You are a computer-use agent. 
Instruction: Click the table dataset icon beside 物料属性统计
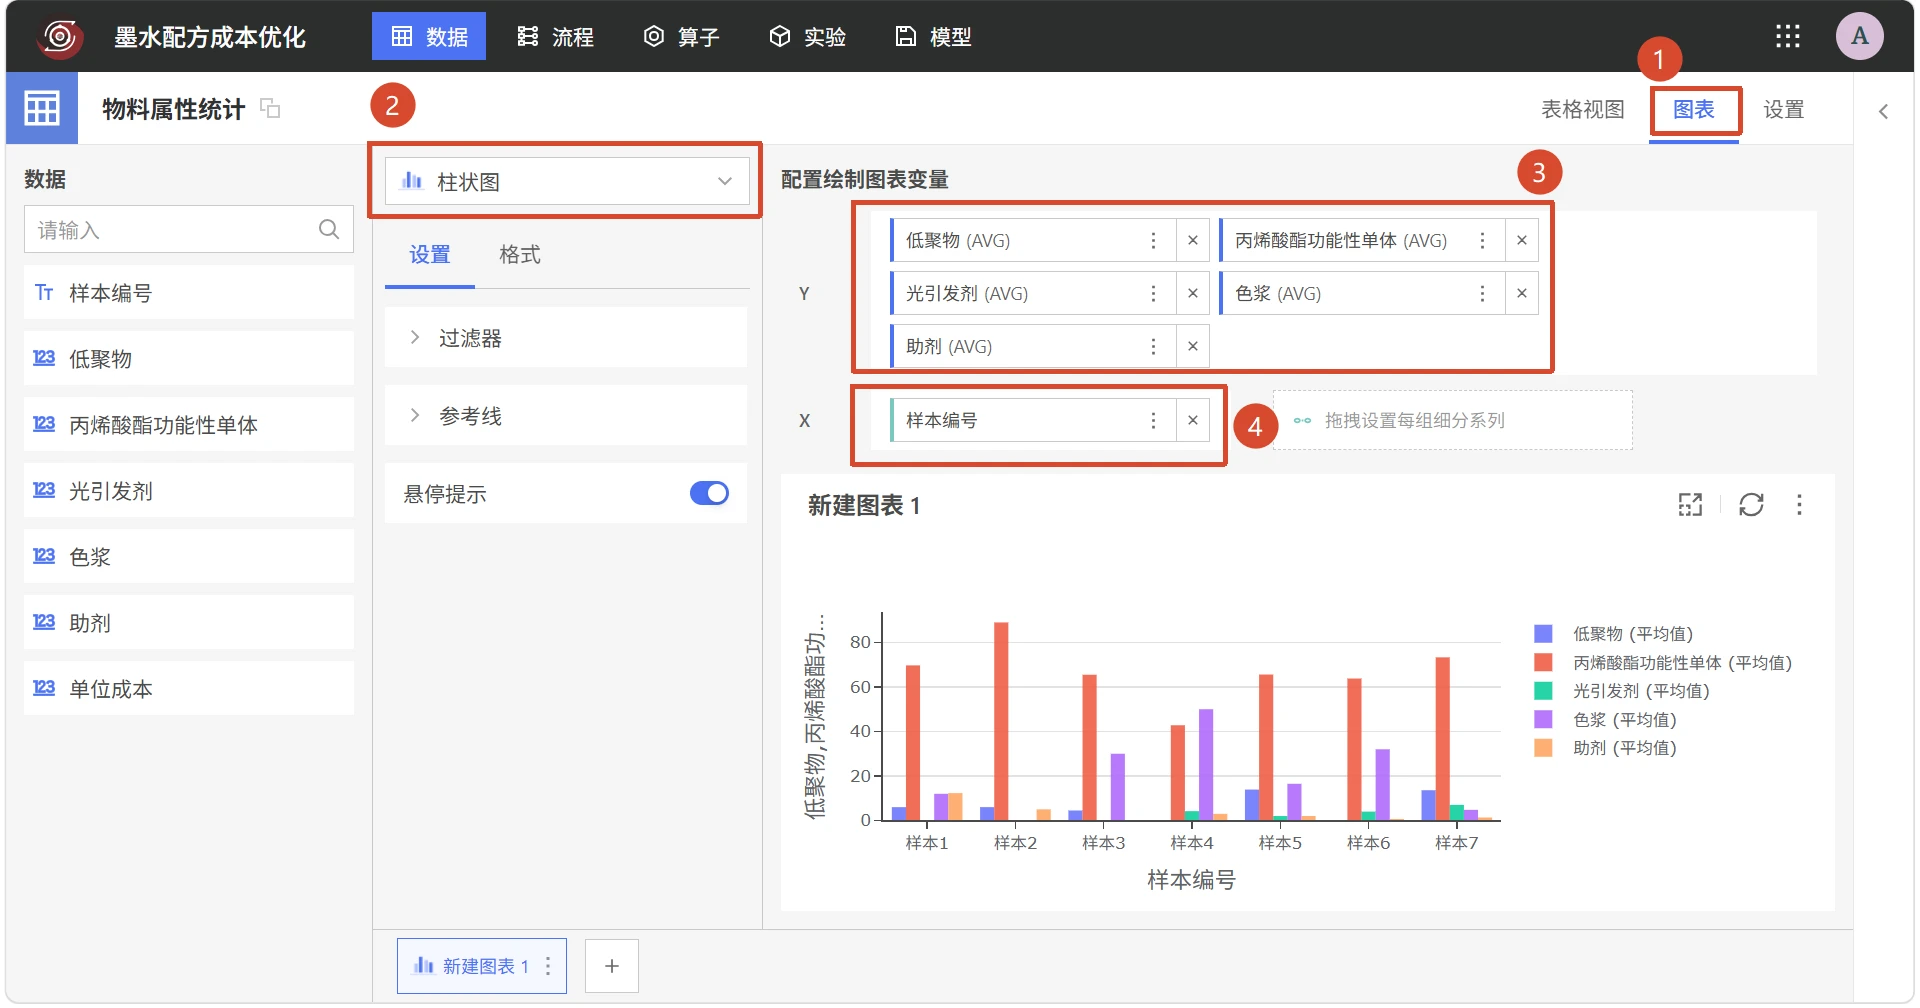(42, 108)
